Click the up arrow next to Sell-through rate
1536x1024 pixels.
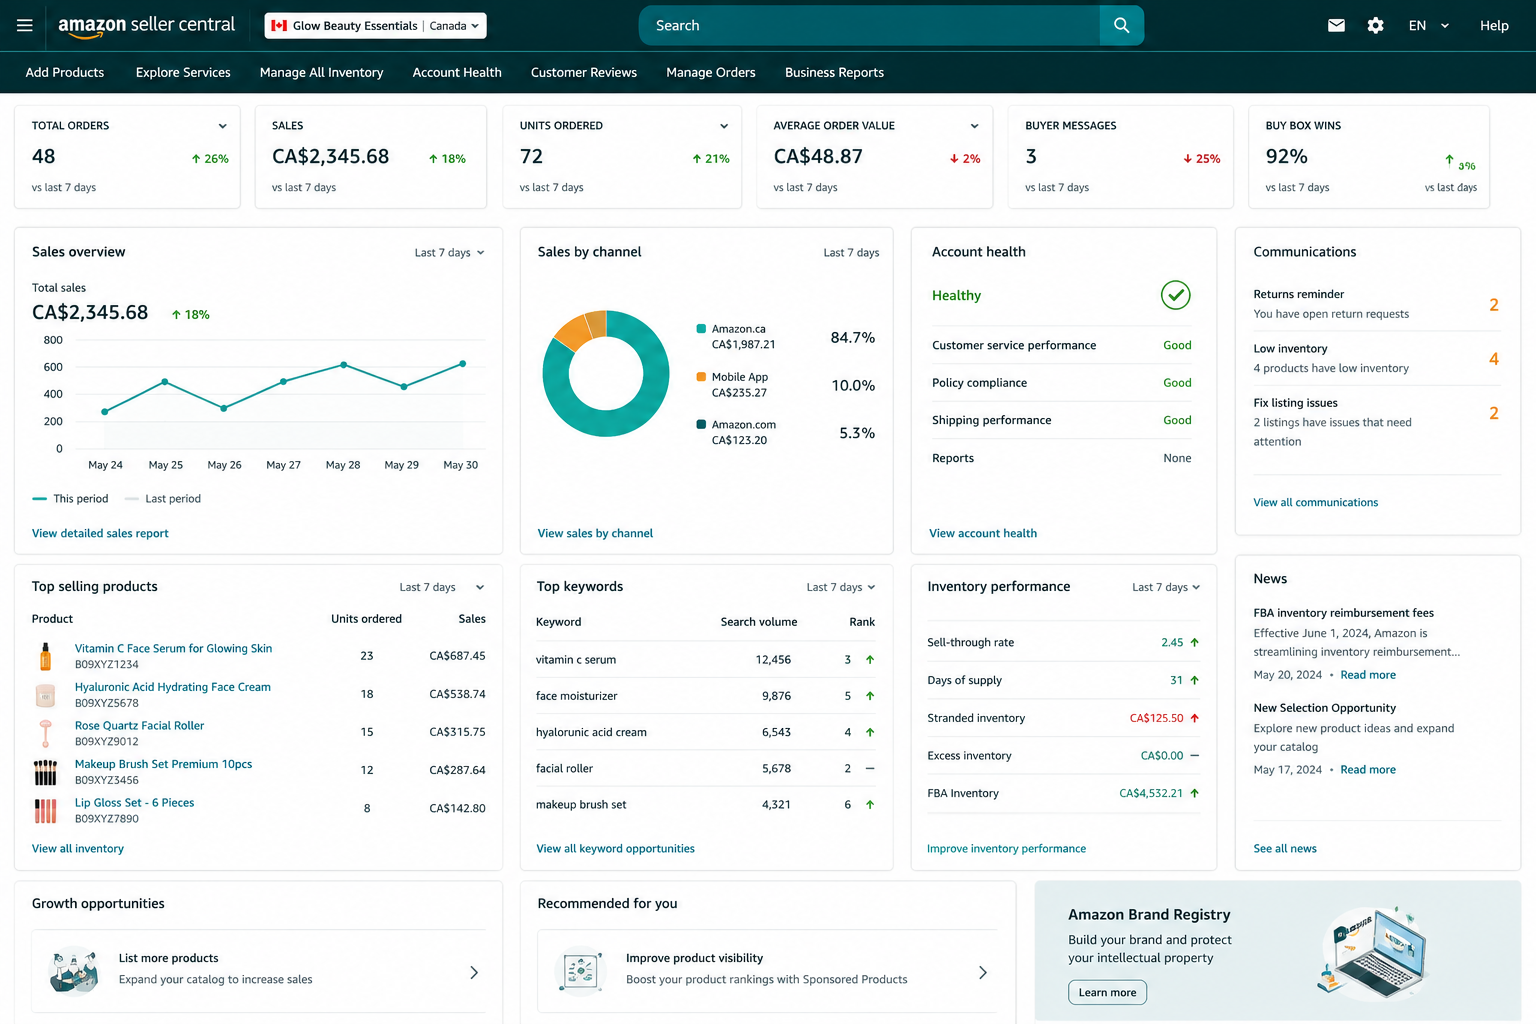coord(1194,643)
